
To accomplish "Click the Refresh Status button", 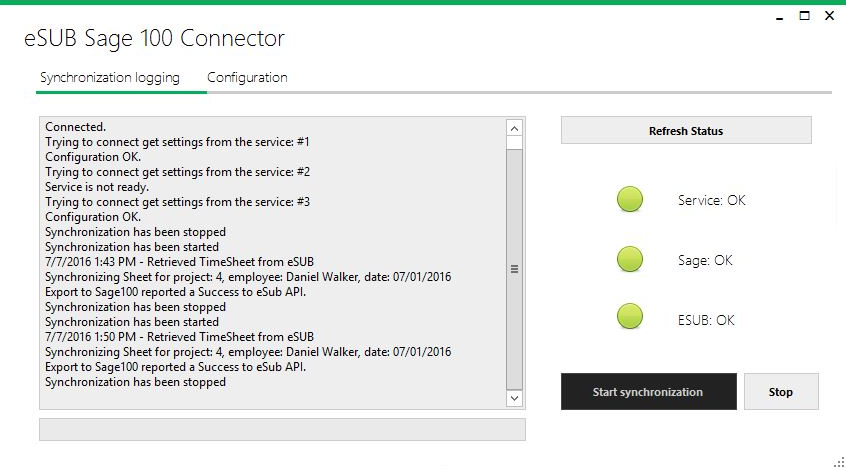I will point(686,131).
